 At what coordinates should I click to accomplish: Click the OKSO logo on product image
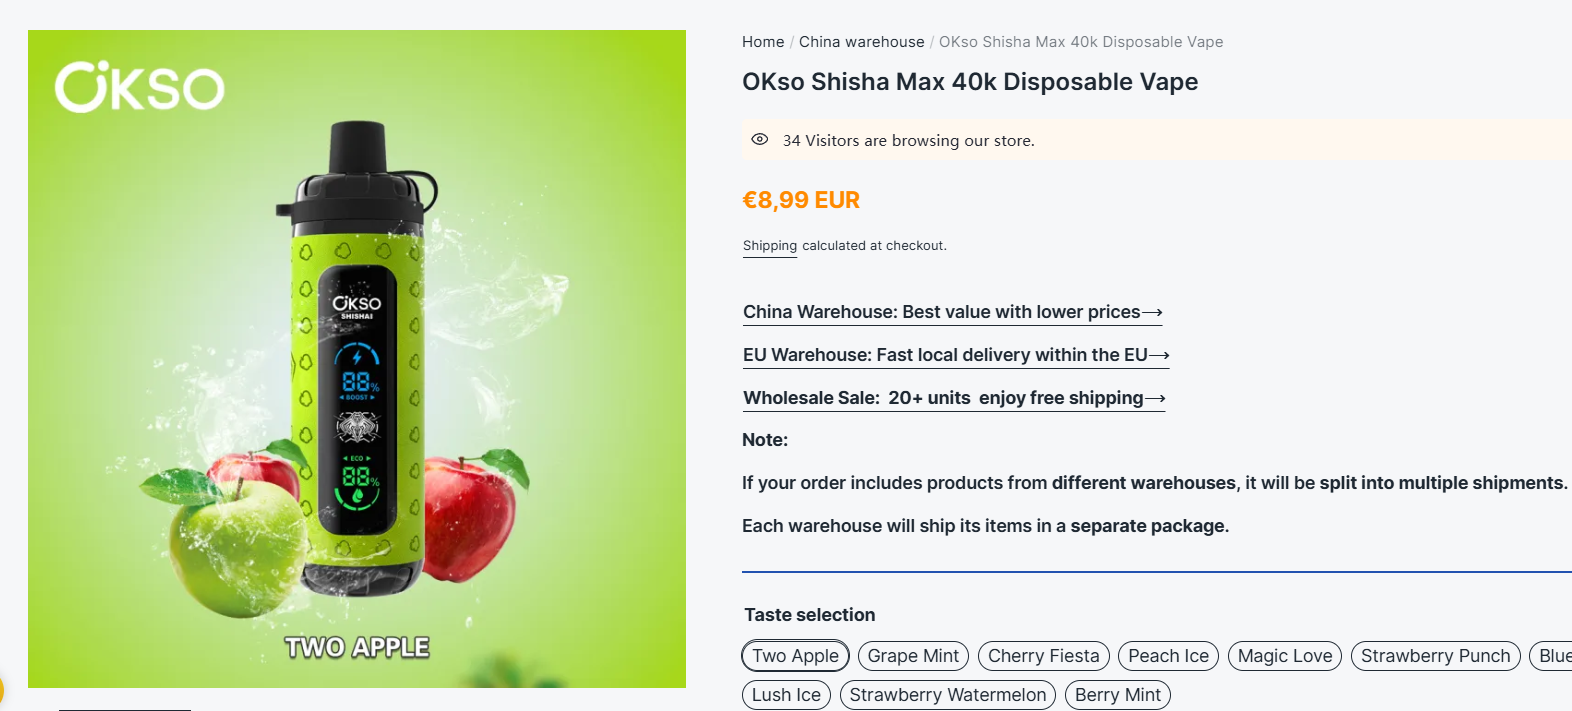pyautogui.click(x=140, y=87)
